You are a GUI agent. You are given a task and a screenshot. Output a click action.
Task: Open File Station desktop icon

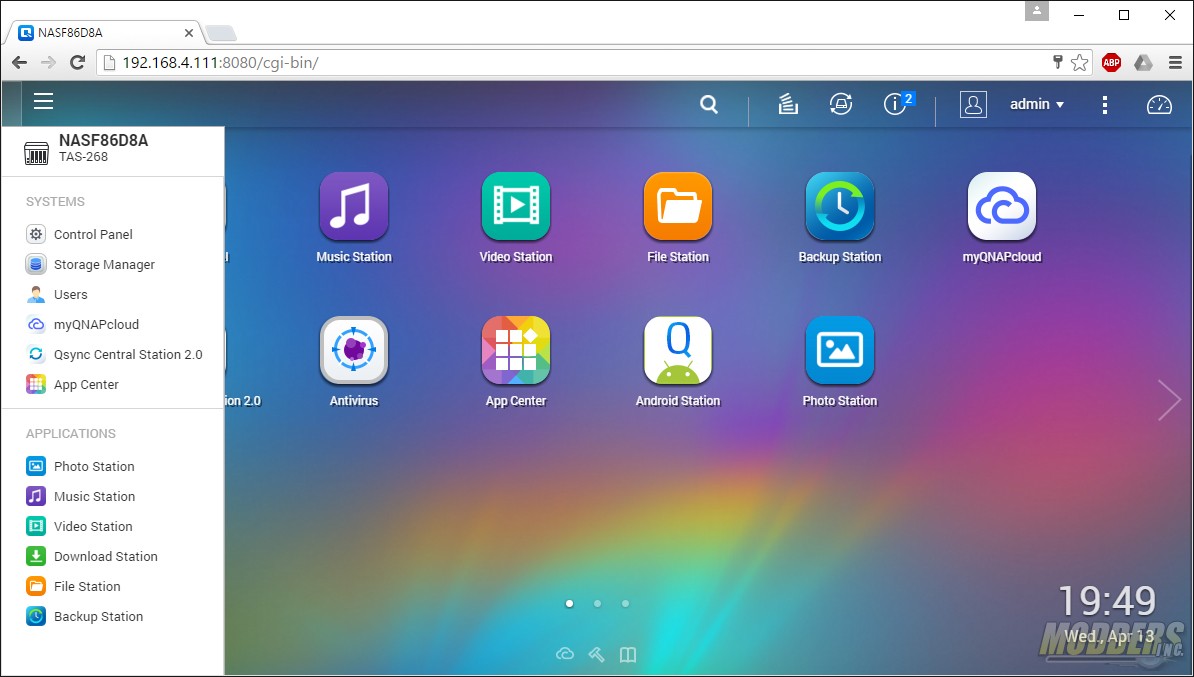[x=678, y=206]
